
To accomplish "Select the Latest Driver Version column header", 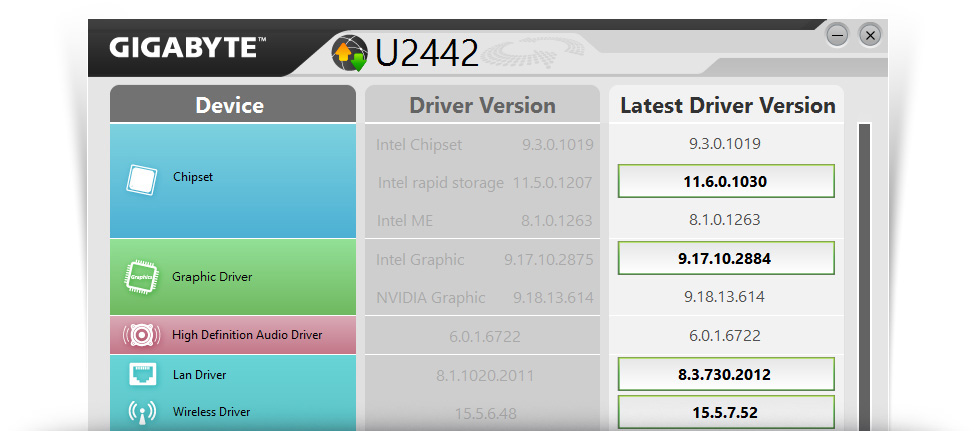I will (x=727, y=104).
